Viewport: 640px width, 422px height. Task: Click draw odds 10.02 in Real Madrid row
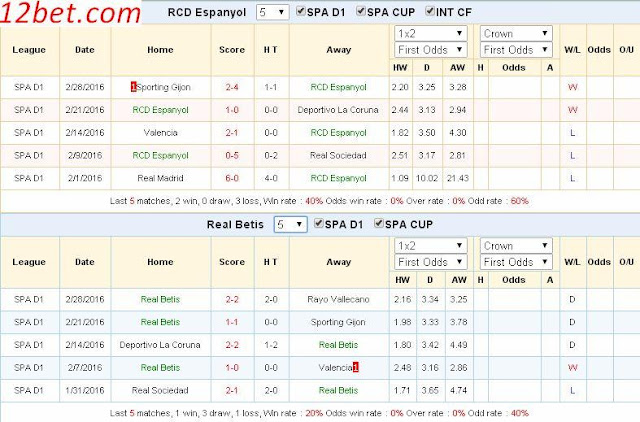427,178
